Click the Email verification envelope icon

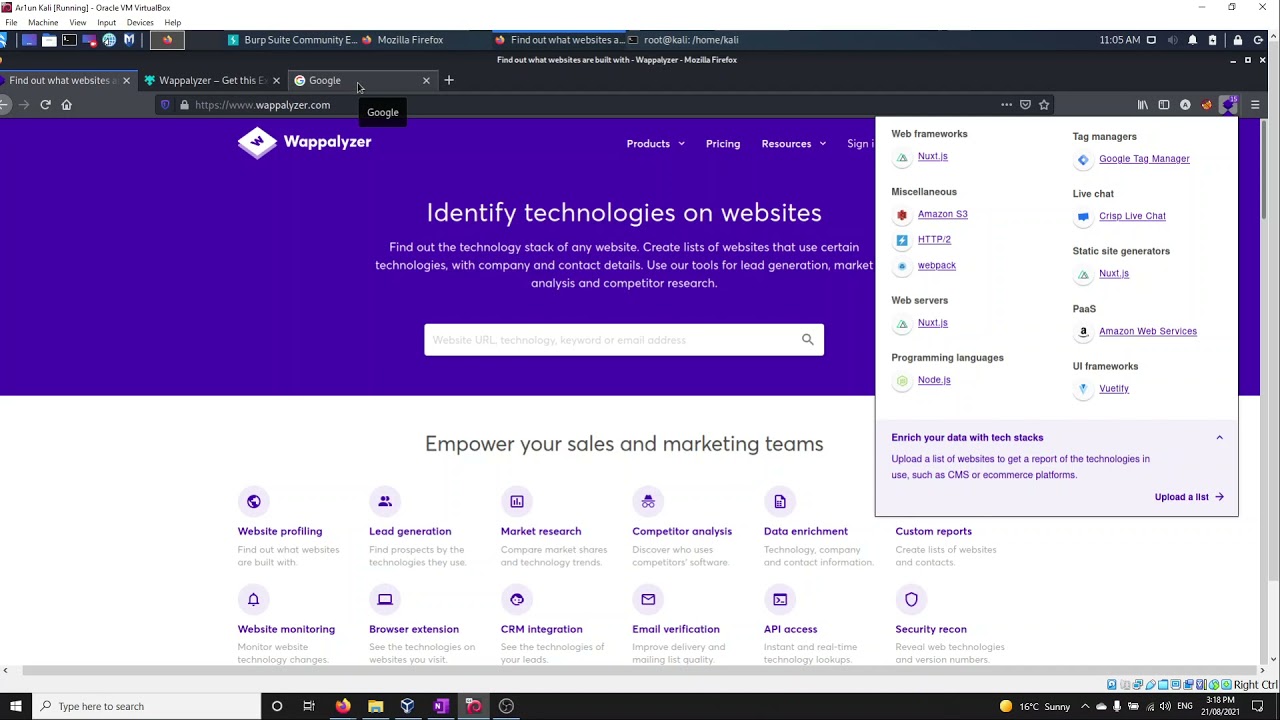pyautogui.click(x=648, y=599)
